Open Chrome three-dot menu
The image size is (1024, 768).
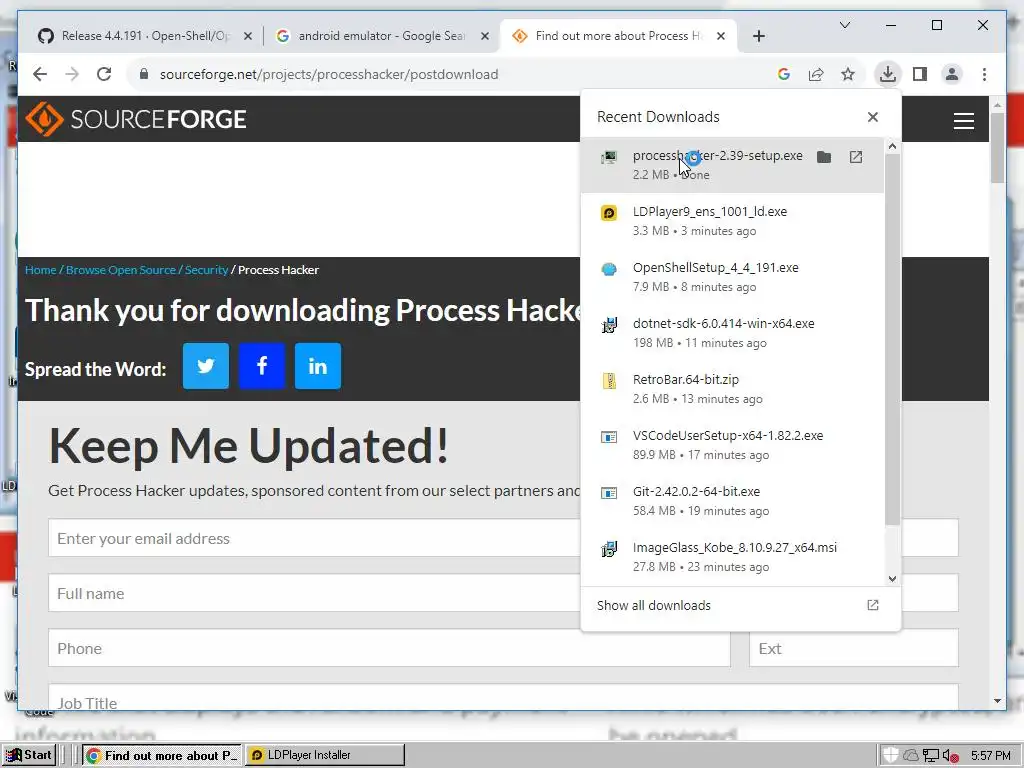tap(984, 74)
